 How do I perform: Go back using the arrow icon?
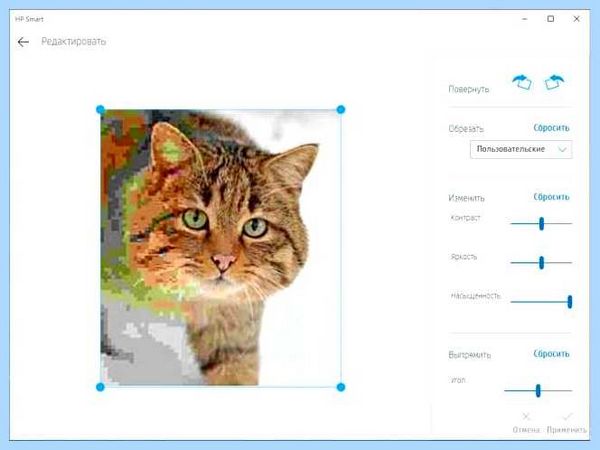click(x=23, y=42)
